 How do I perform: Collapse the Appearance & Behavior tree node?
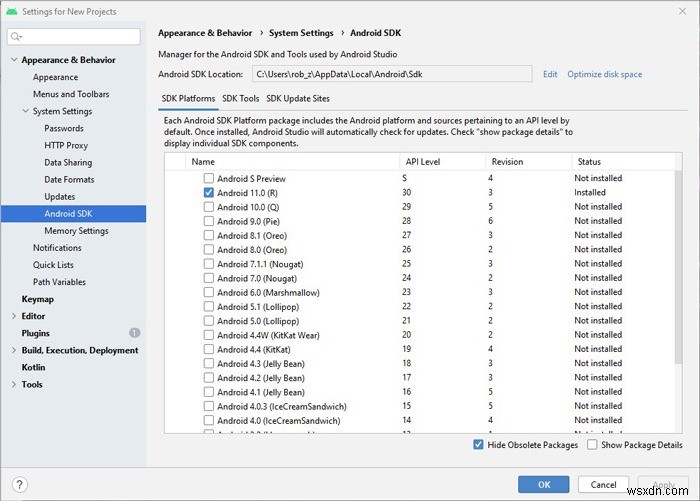pos(14,59)
